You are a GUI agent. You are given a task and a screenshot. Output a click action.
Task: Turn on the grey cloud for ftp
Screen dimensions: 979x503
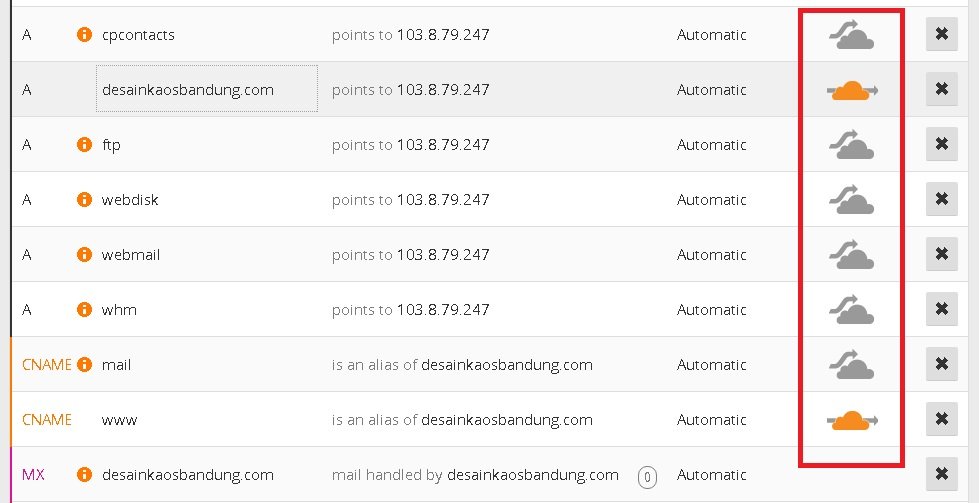[x=851, y=146]
